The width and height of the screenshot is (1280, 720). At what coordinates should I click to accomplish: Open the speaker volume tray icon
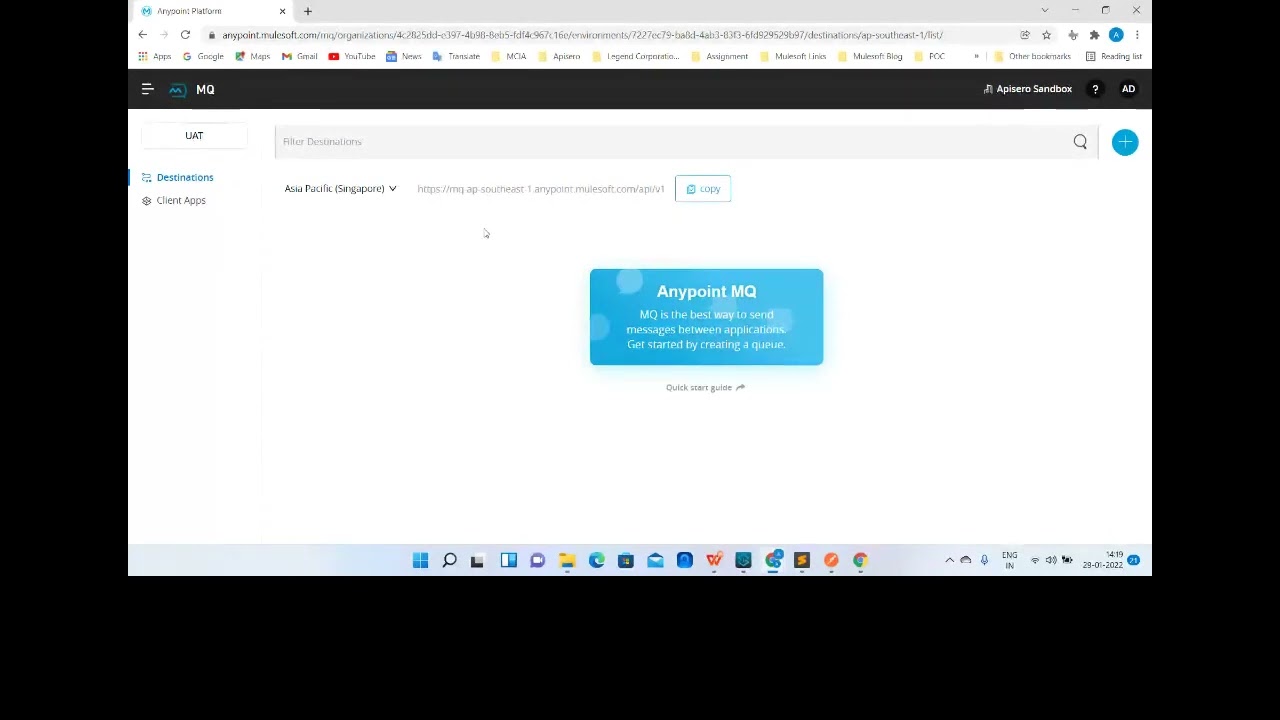[x=1051, y=560]
